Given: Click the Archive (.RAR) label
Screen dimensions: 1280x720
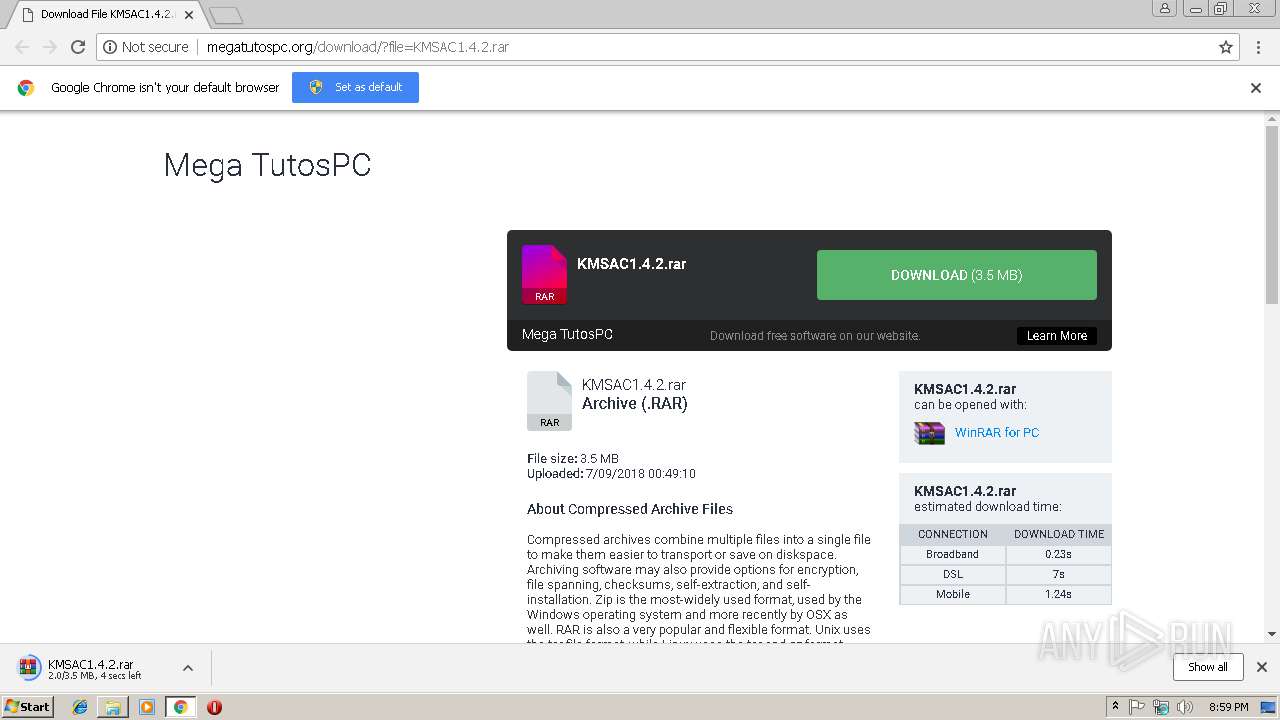Looking at the screenshot, I should coord(635,404).
